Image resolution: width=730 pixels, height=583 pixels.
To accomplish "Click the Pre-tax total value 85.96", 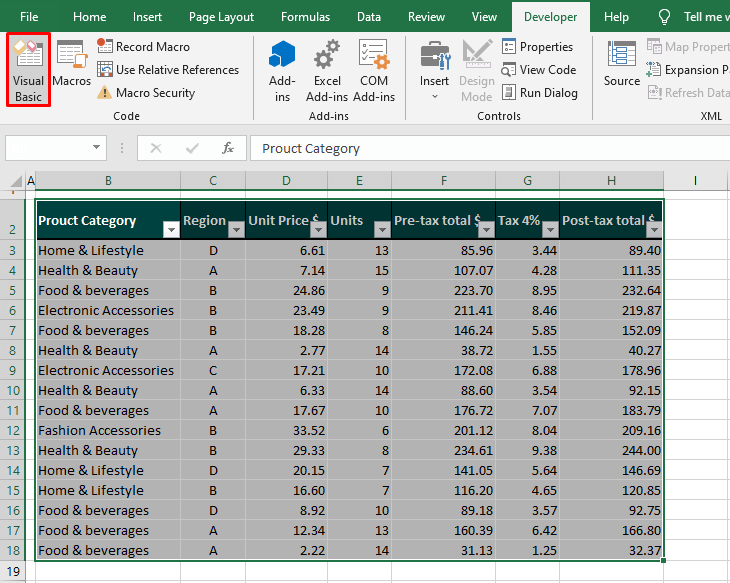I will (444, 250).
